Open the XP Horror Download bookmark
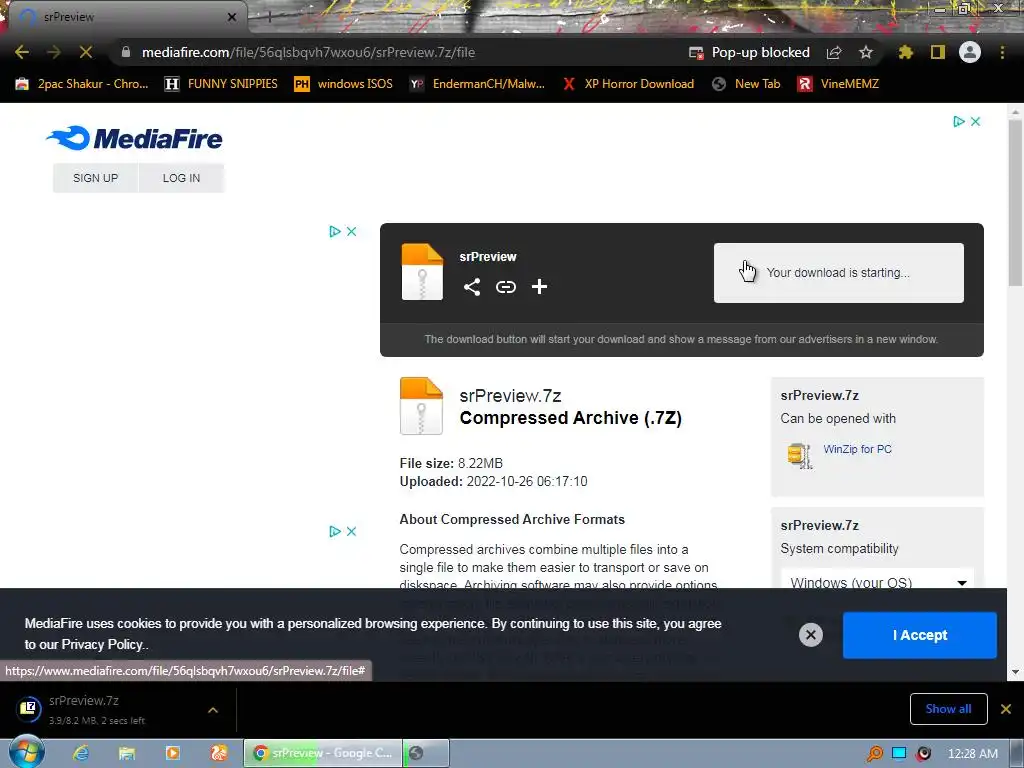1024x768 pixels. click(x=628, y=84)
